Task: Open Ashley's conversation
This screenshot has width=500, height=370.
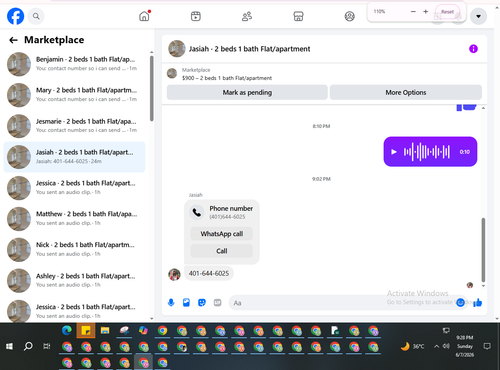Action: click(74, 281)
